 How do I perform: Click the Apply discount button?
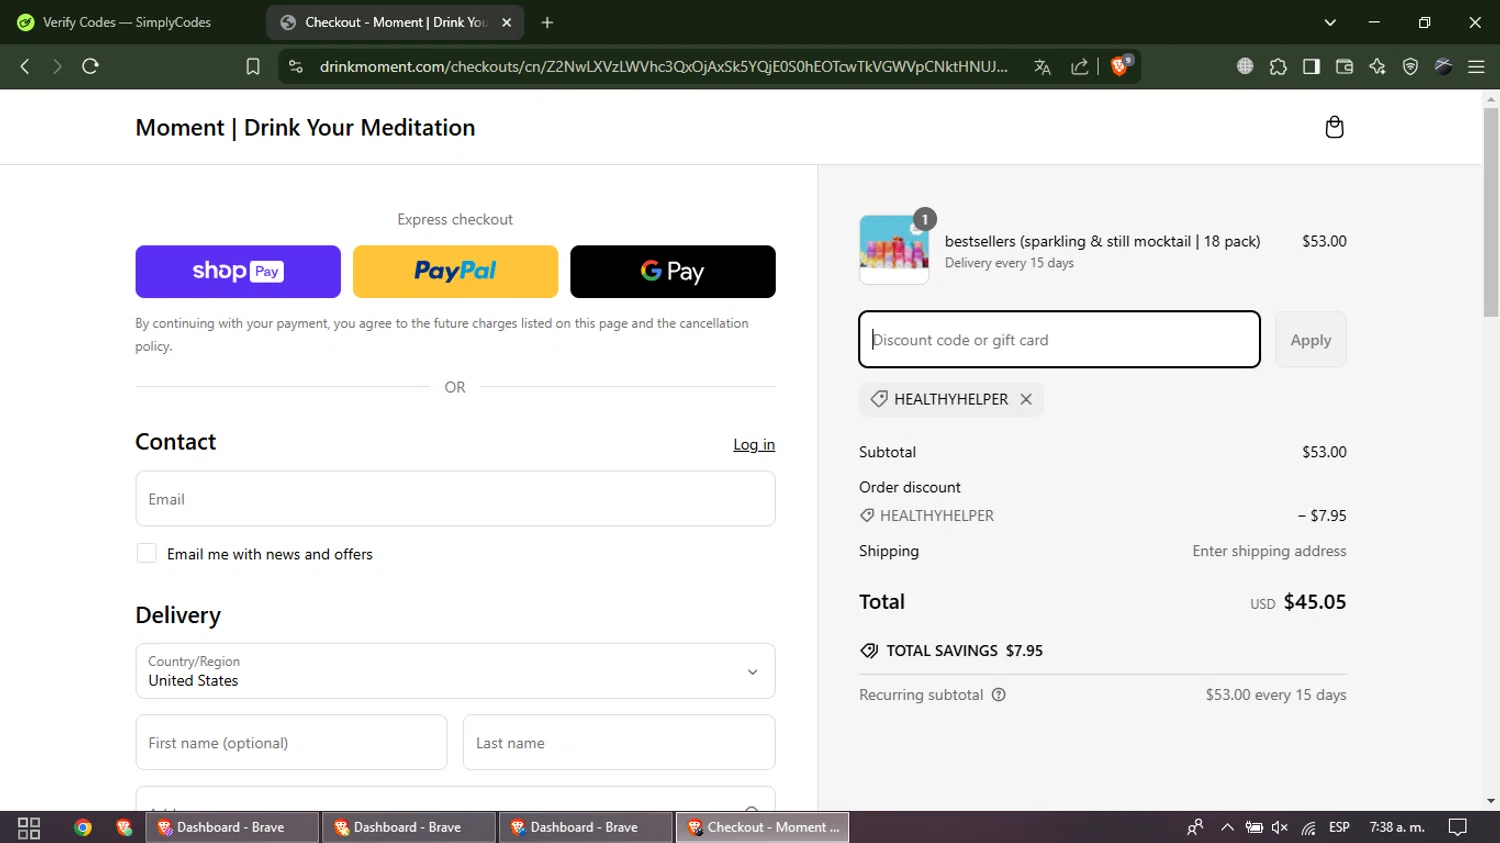click(x=1311, y=340)
